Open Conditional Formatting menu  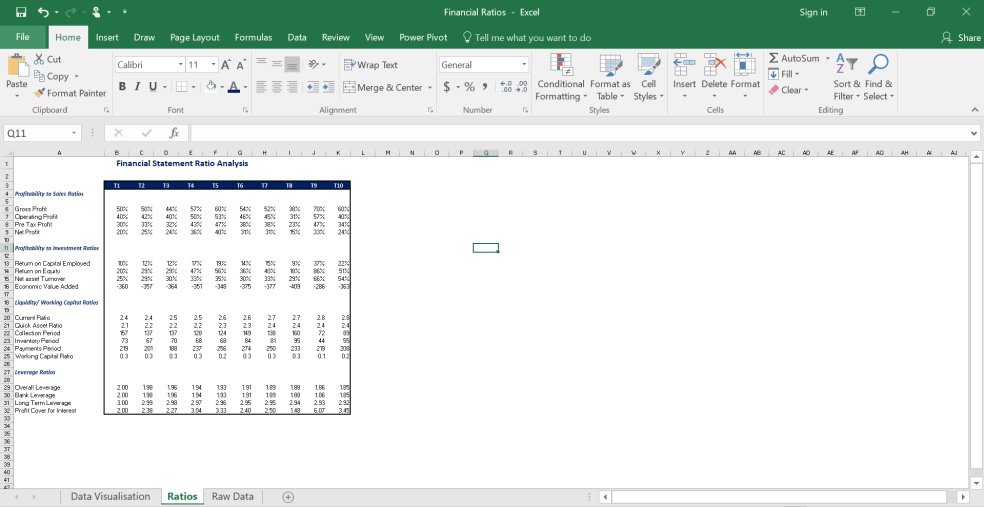pos(561,77)
